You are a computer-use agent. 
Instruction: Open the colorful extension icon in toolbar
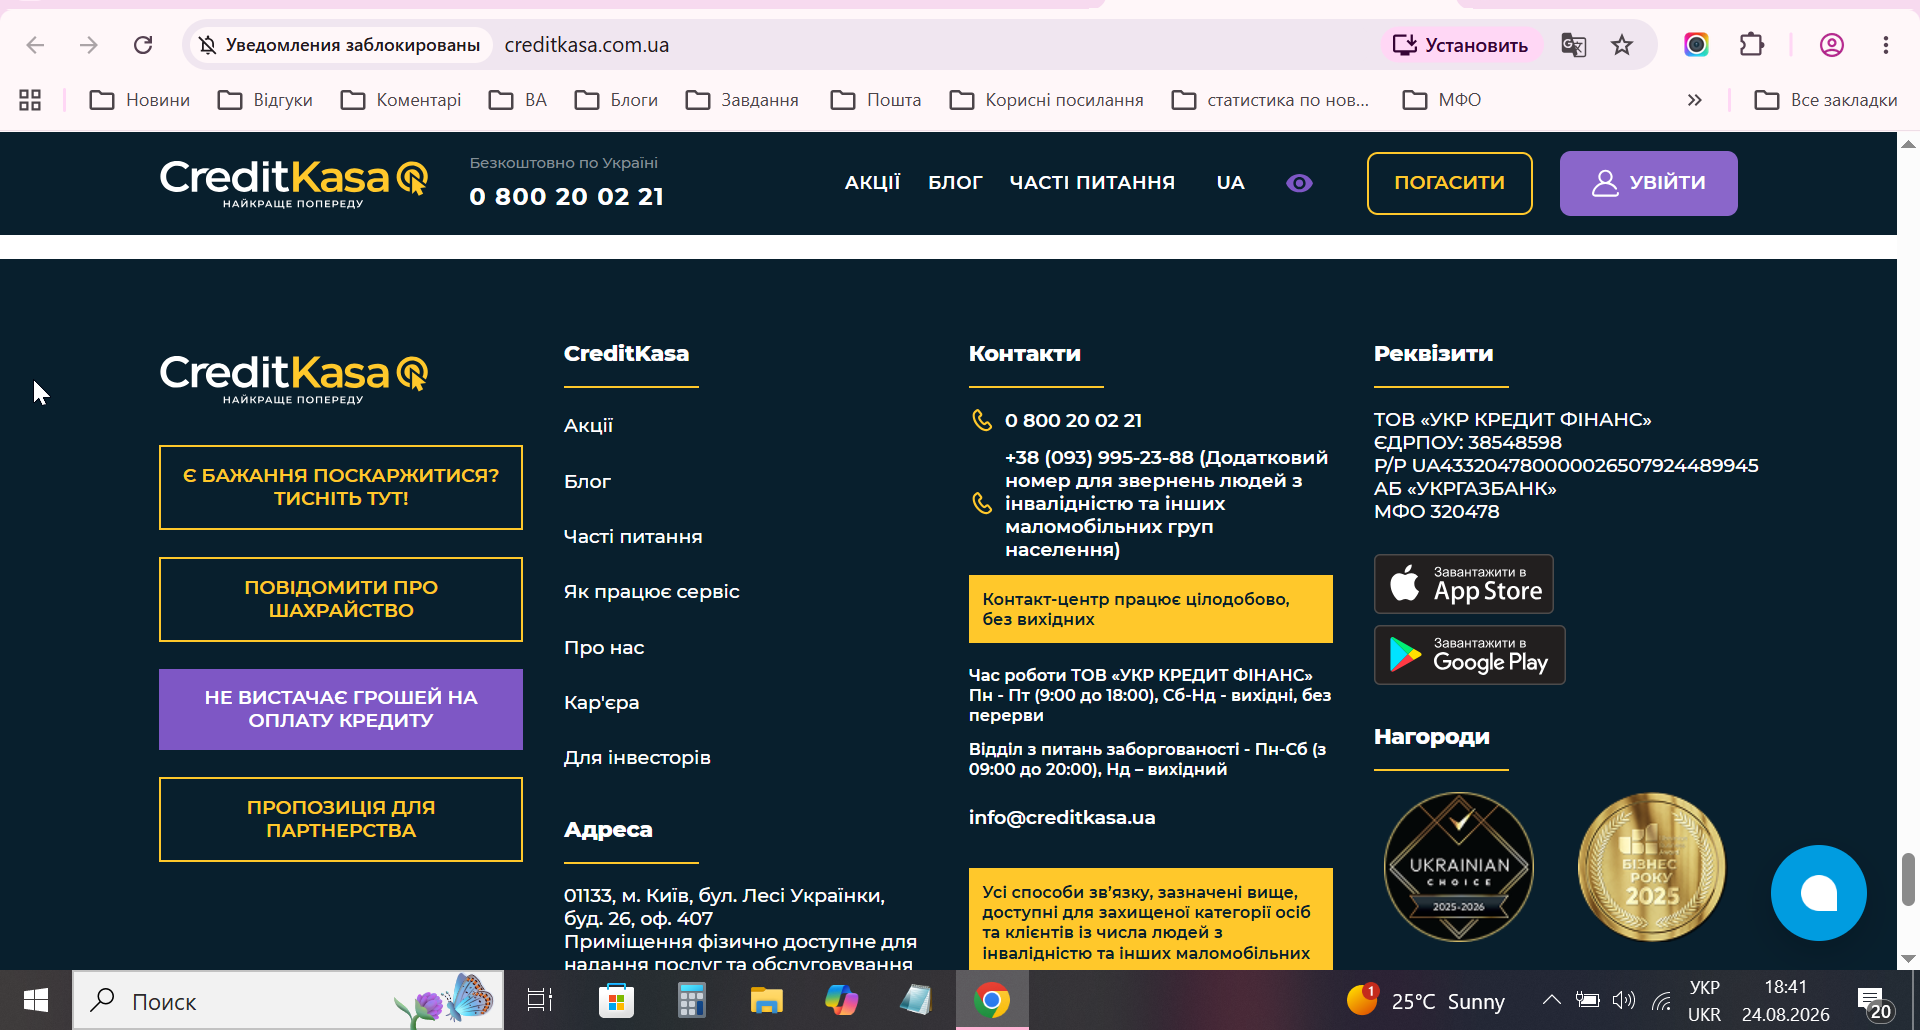(x=1696, y=45)
